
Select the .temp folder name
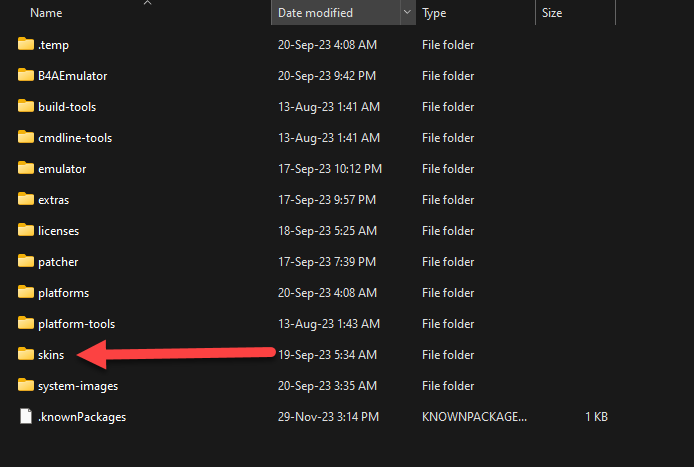point(54,45)
